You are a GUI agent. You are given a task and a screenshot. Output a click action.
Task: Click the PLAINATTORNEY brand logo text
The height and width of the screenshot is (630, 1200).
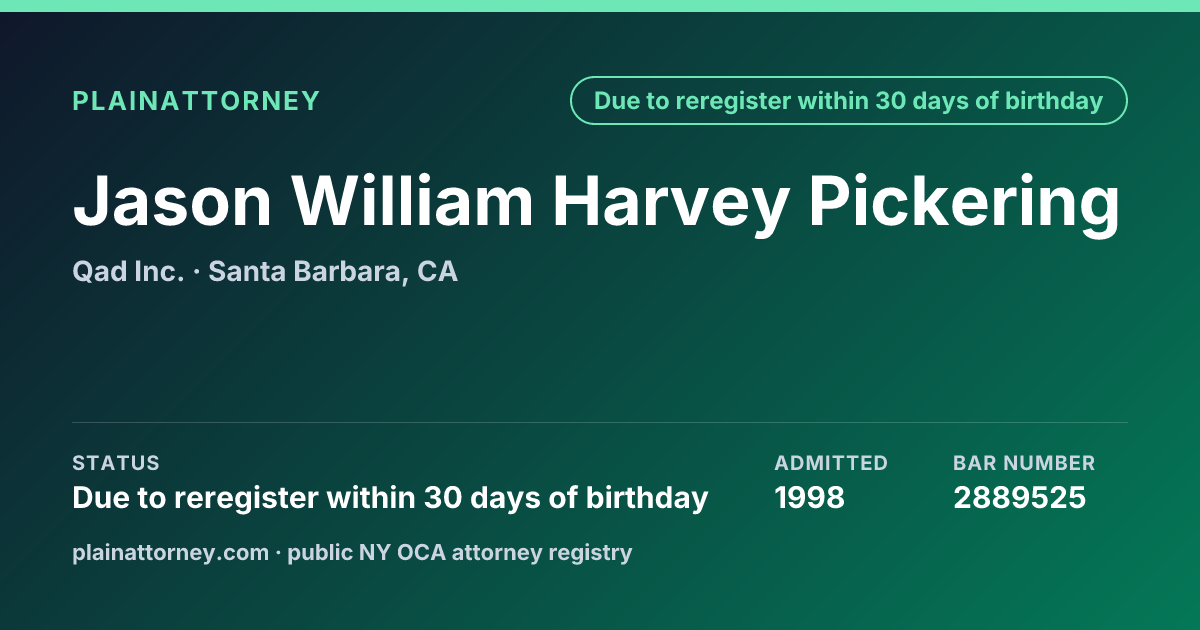[196, 101]
